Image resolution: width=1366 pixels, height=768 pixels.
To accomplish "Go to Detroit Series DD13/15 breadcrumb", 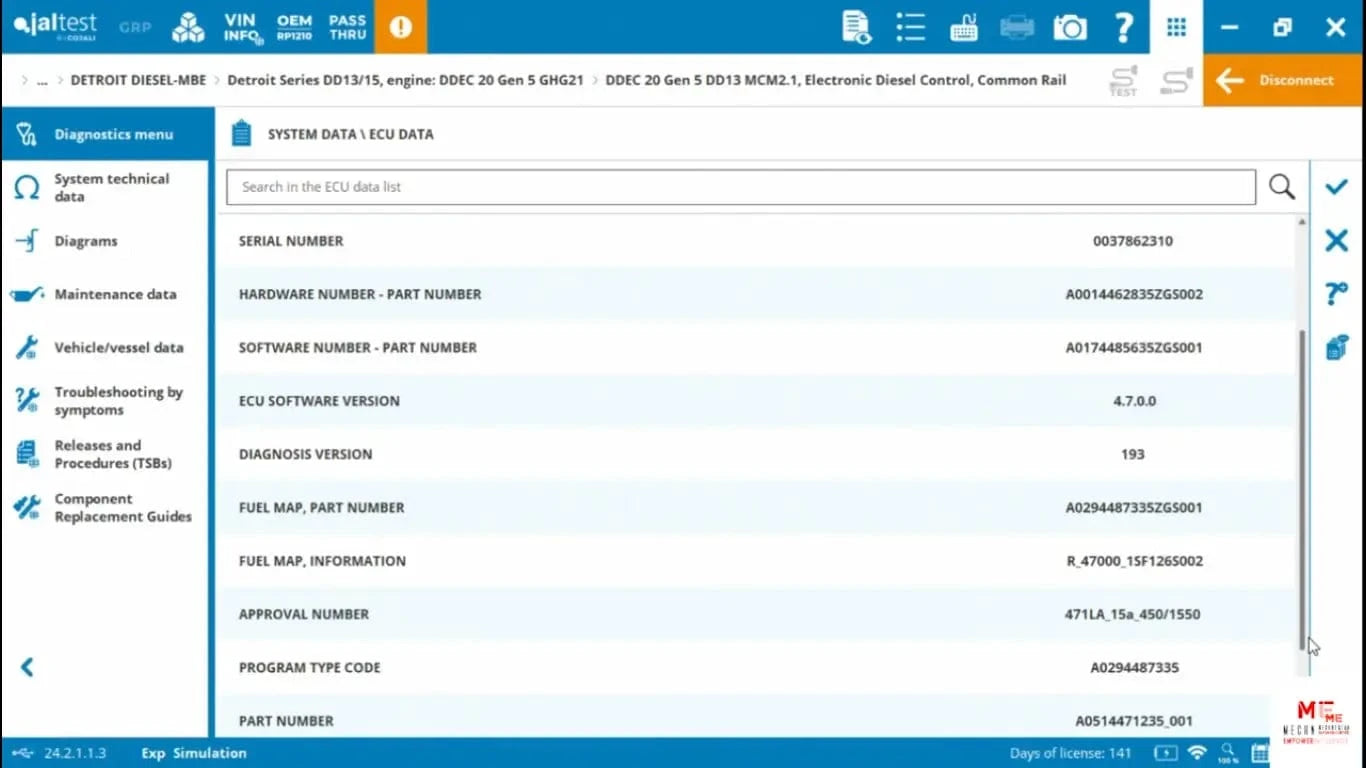I will click(x=405, y=80).
